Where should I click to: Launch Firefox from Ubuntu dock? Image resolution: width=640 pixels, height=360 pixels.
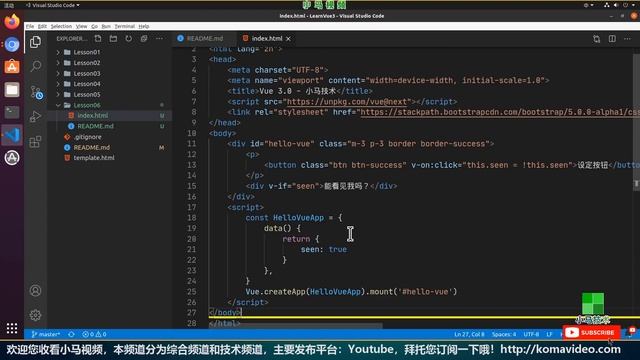[12, 22]
